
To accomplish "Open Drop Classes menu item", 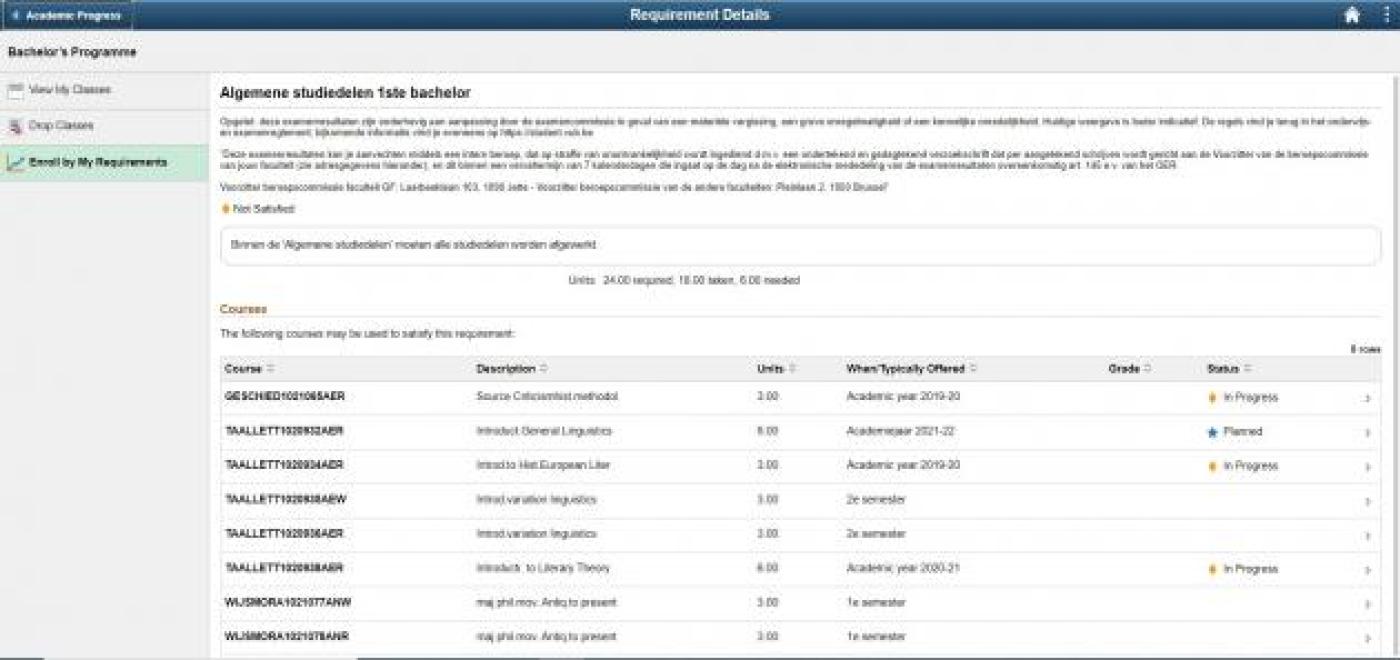I will pos(61,126).
